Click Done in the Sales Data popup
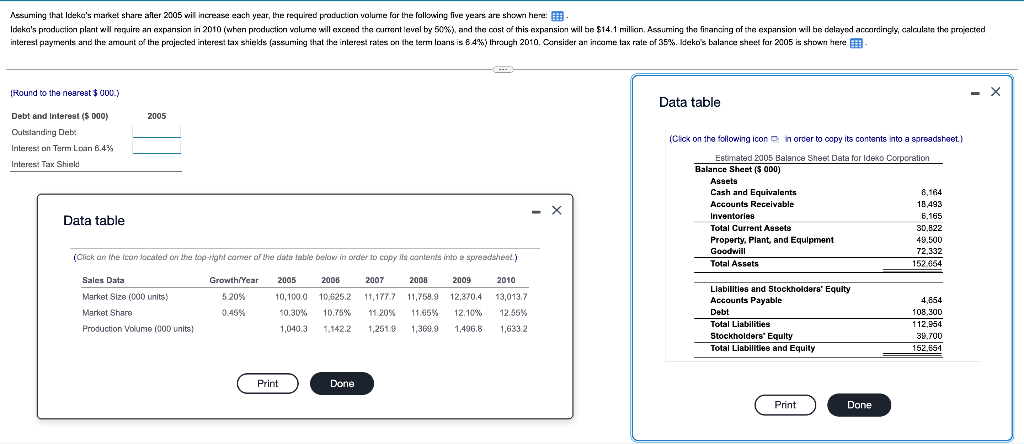1024x444 pixels. 342,383
